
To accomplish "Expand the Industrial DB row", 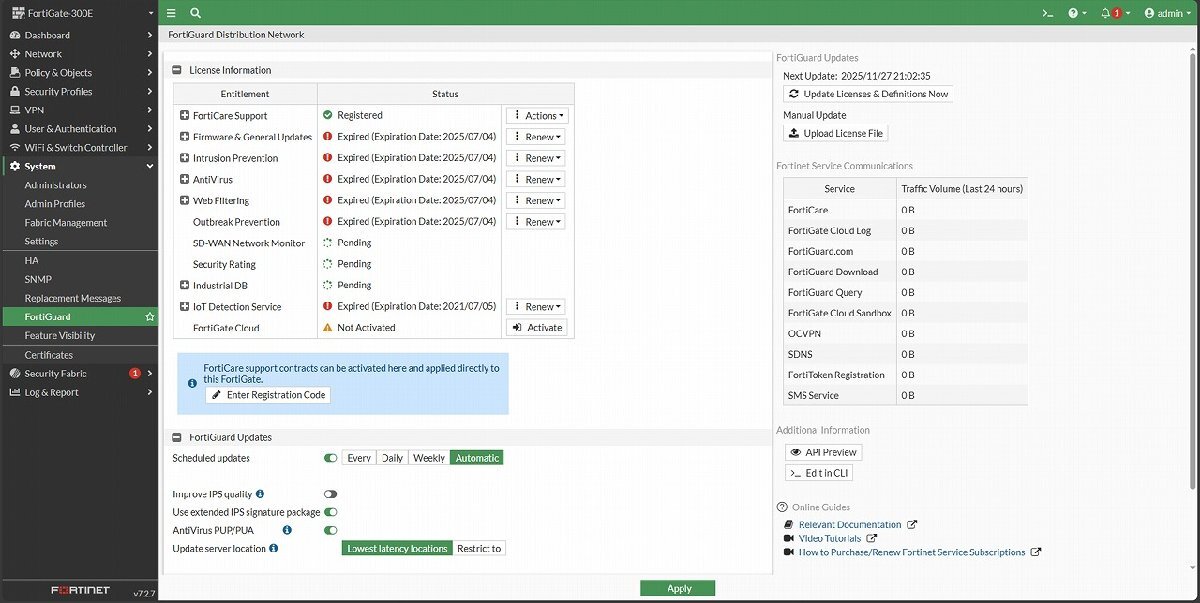I will pos(185,286).
